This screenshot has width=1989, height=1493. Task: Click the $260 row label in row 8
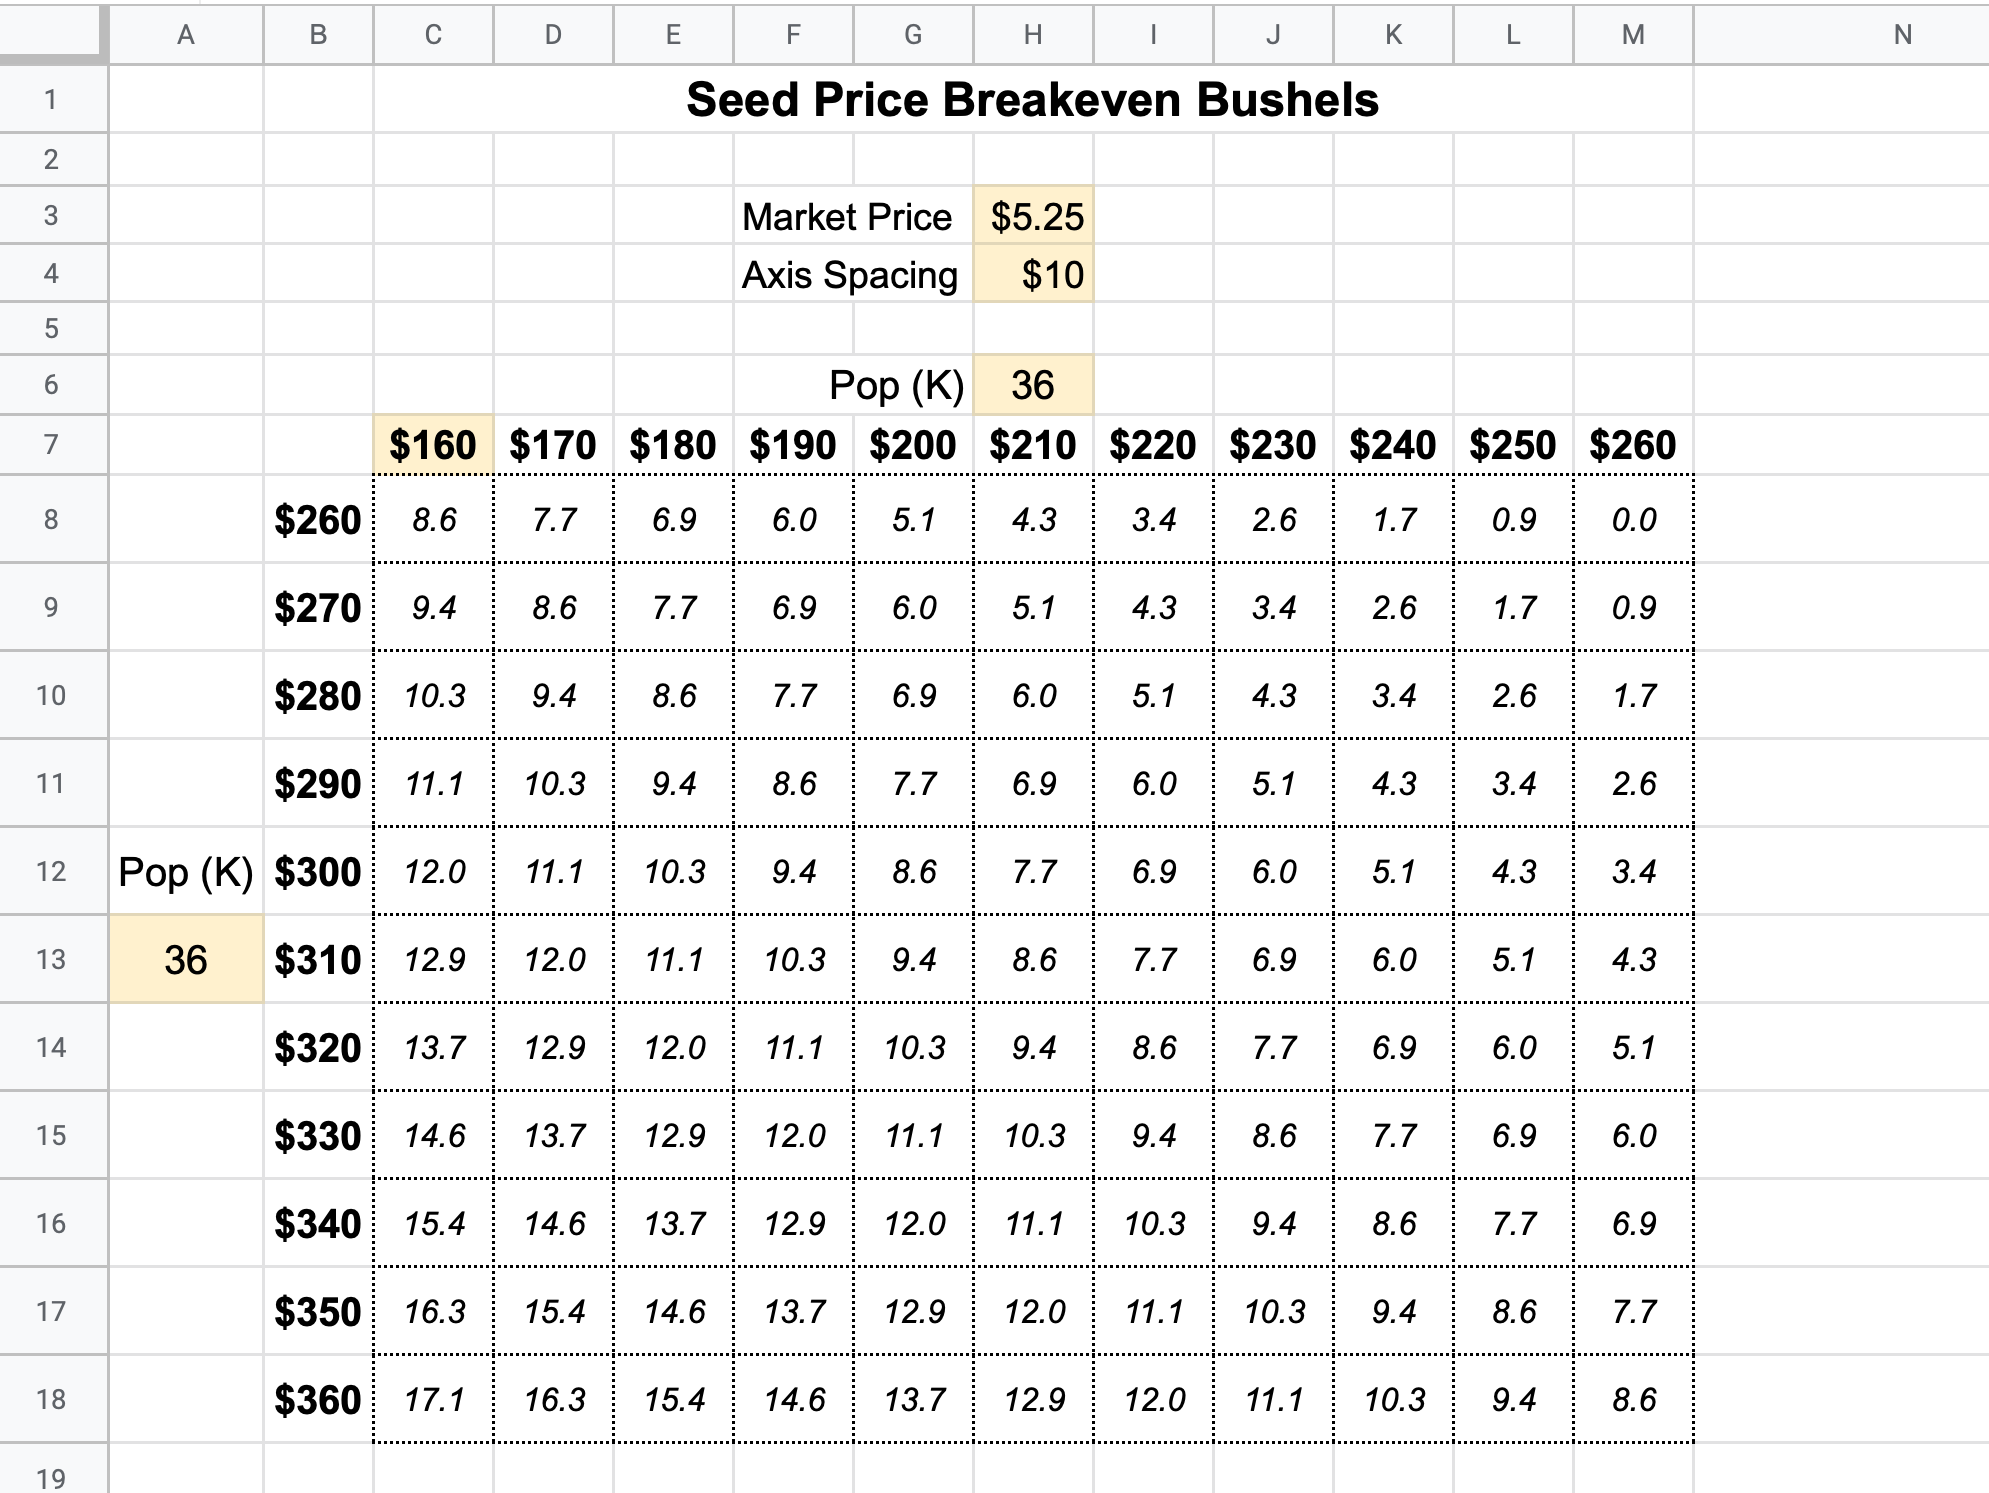click(318, 520)
